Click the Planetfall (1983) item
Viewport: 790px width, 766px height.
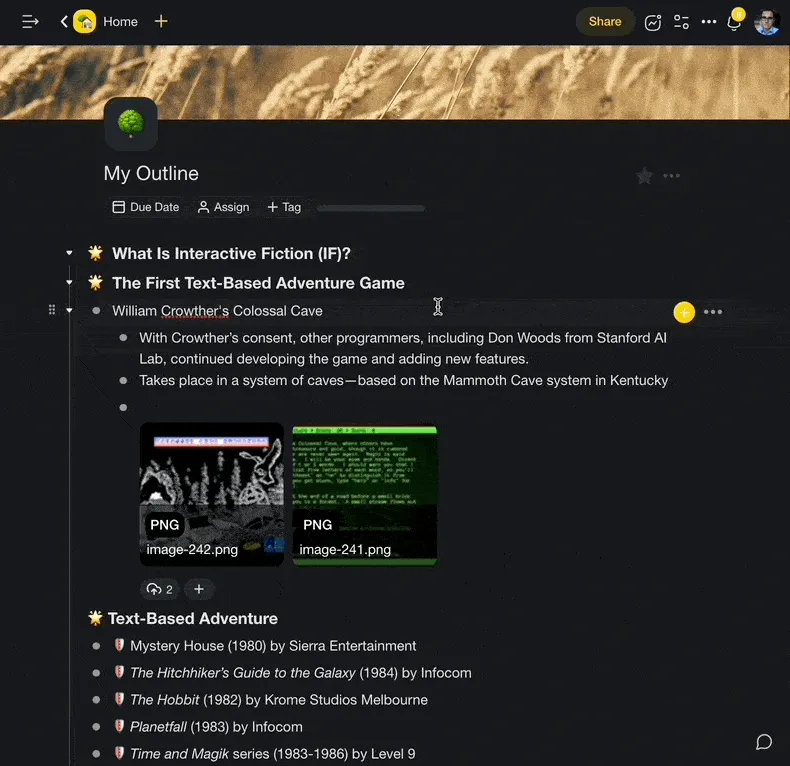point(216,727)
